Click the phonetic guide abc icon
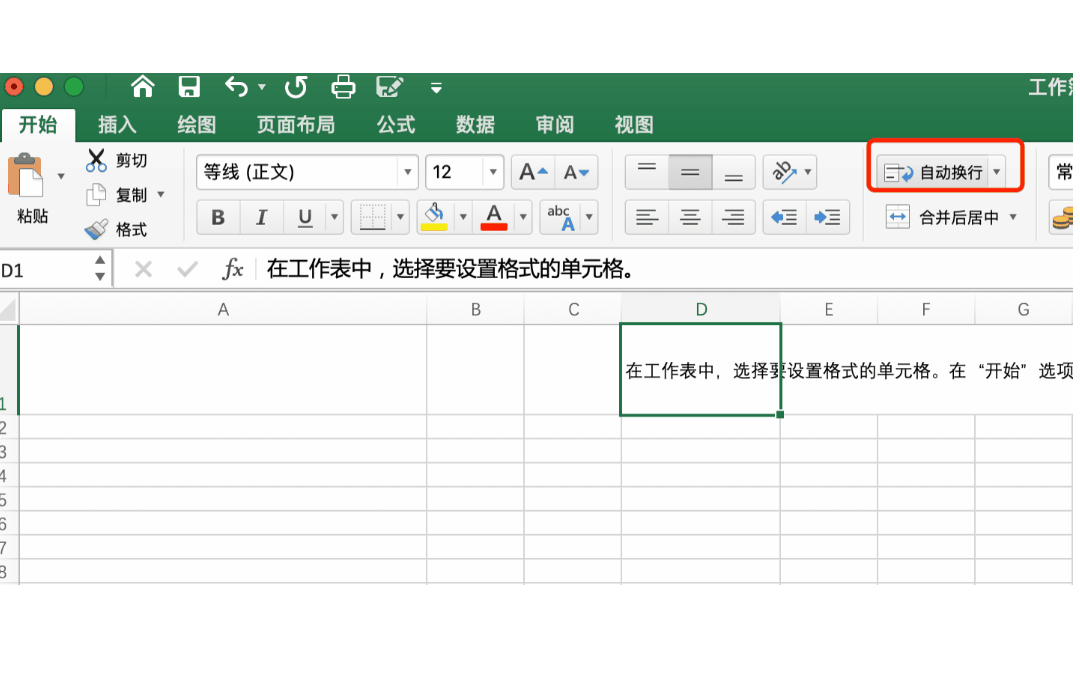Viewport: 1080px width, 691px height. pyautogui.click(x=561, y=218)
